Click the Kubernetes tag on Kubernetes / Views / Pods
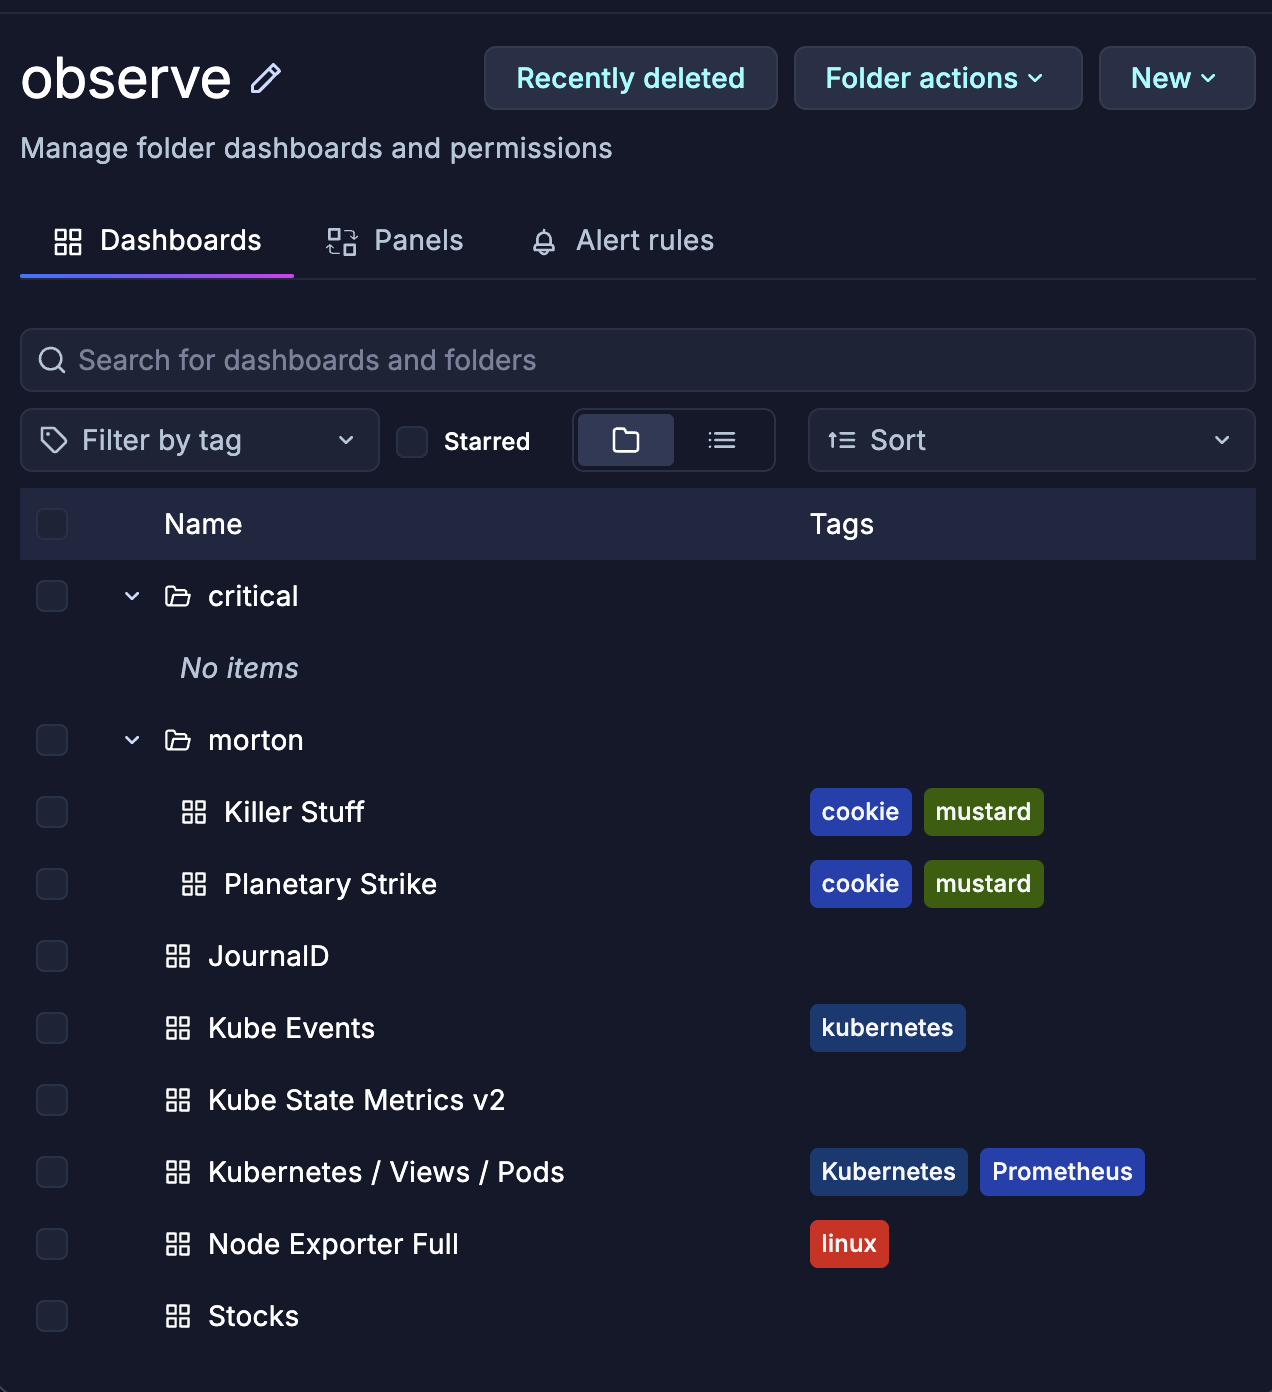This screenshot has width=1272, height=1392. coord(889,1172)
